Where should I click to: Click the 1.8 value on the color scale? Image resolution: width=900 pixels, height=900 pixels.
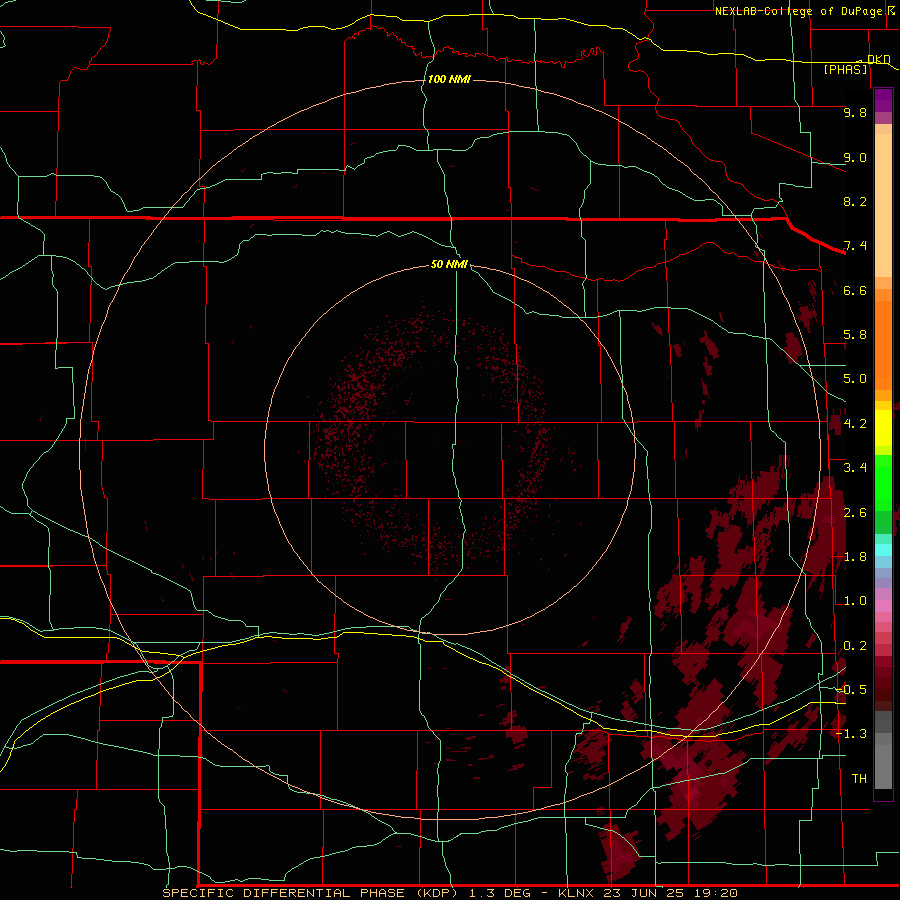pyautogui.click(x=855, y=557)
